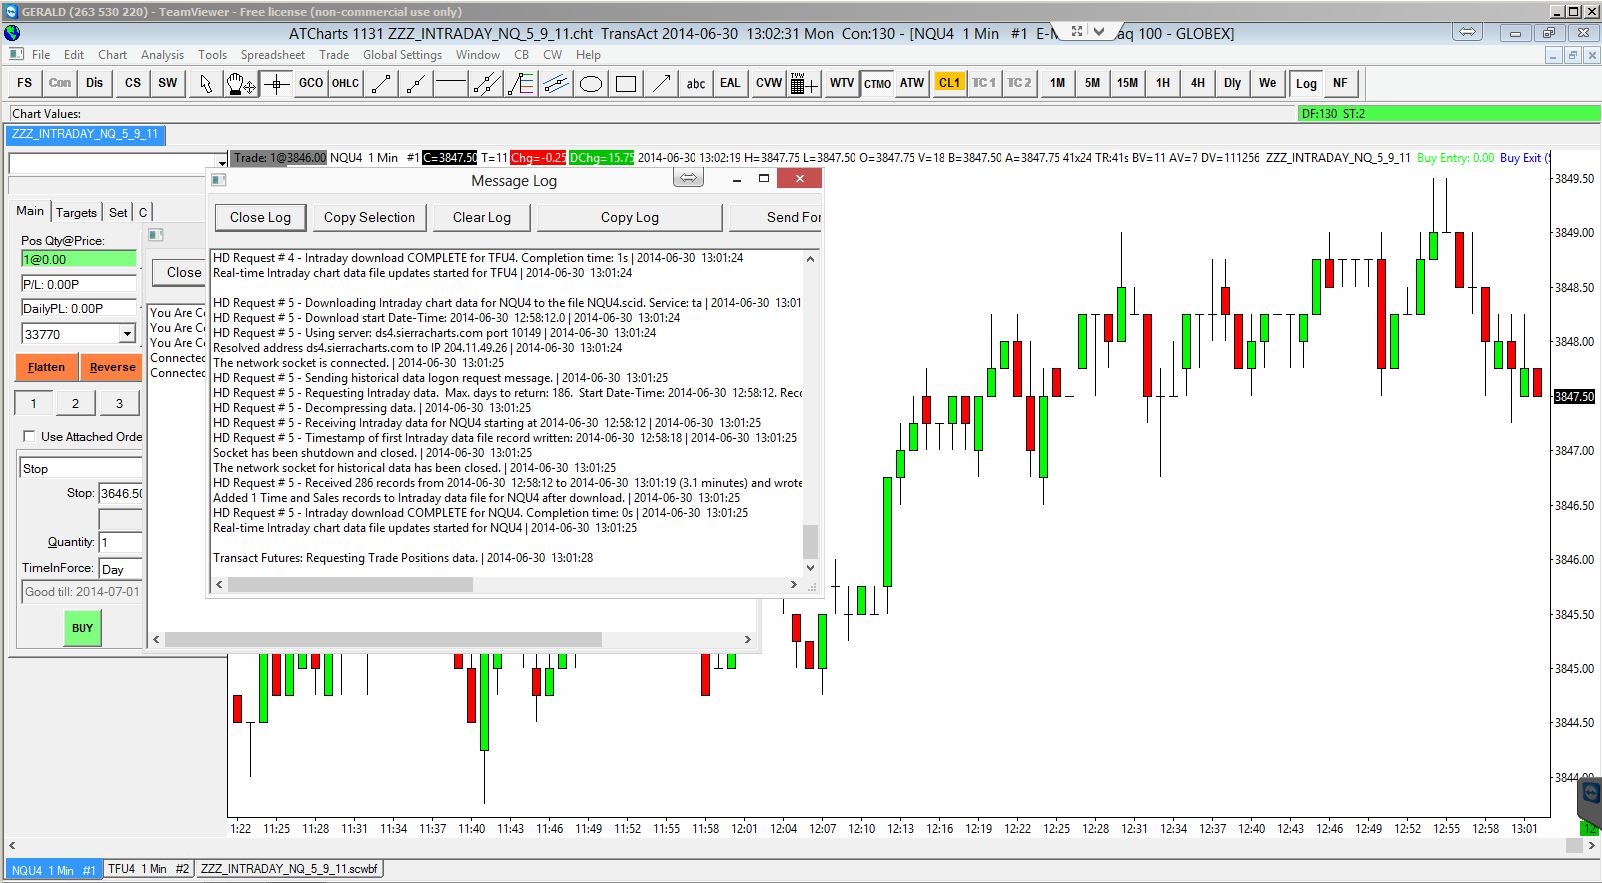Click the Copy Log button
The image size is (1602, 883).
[x=630, y=217]
